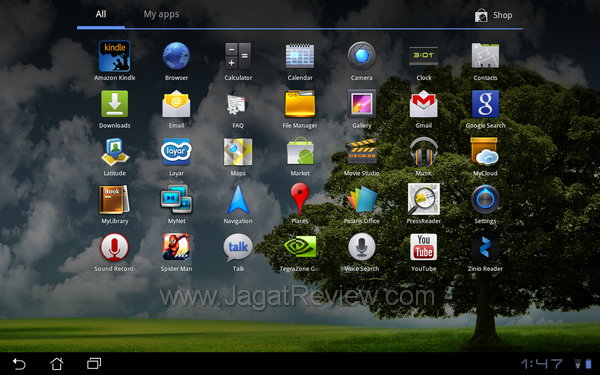Open the Zinio Reader app
Viewport: 600px width, 375px height.
click(x=485, y=248)
